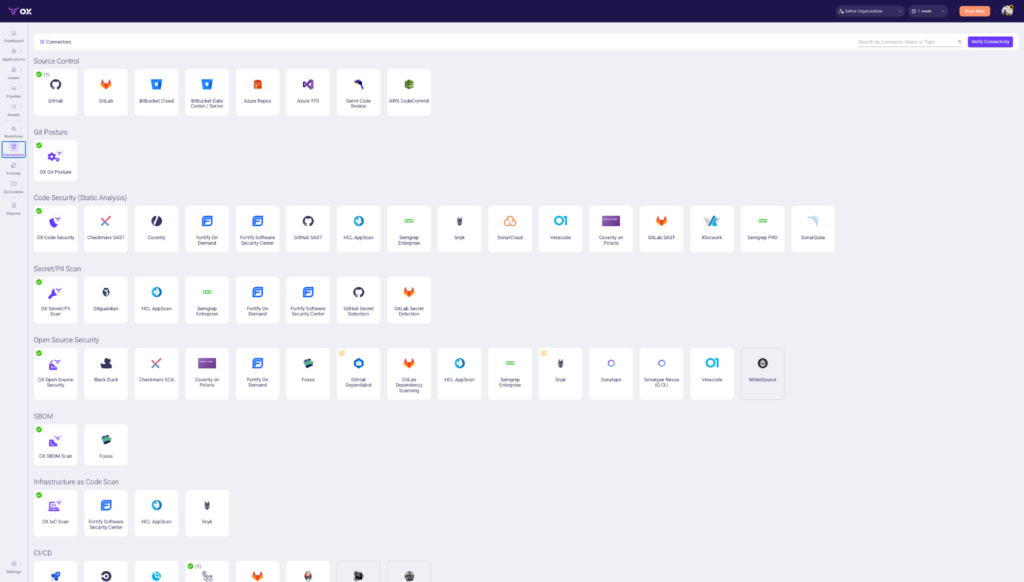
Task: Select Semgrep Enterprise in Secret/PII Scan
Action: (x=207, y=300)
